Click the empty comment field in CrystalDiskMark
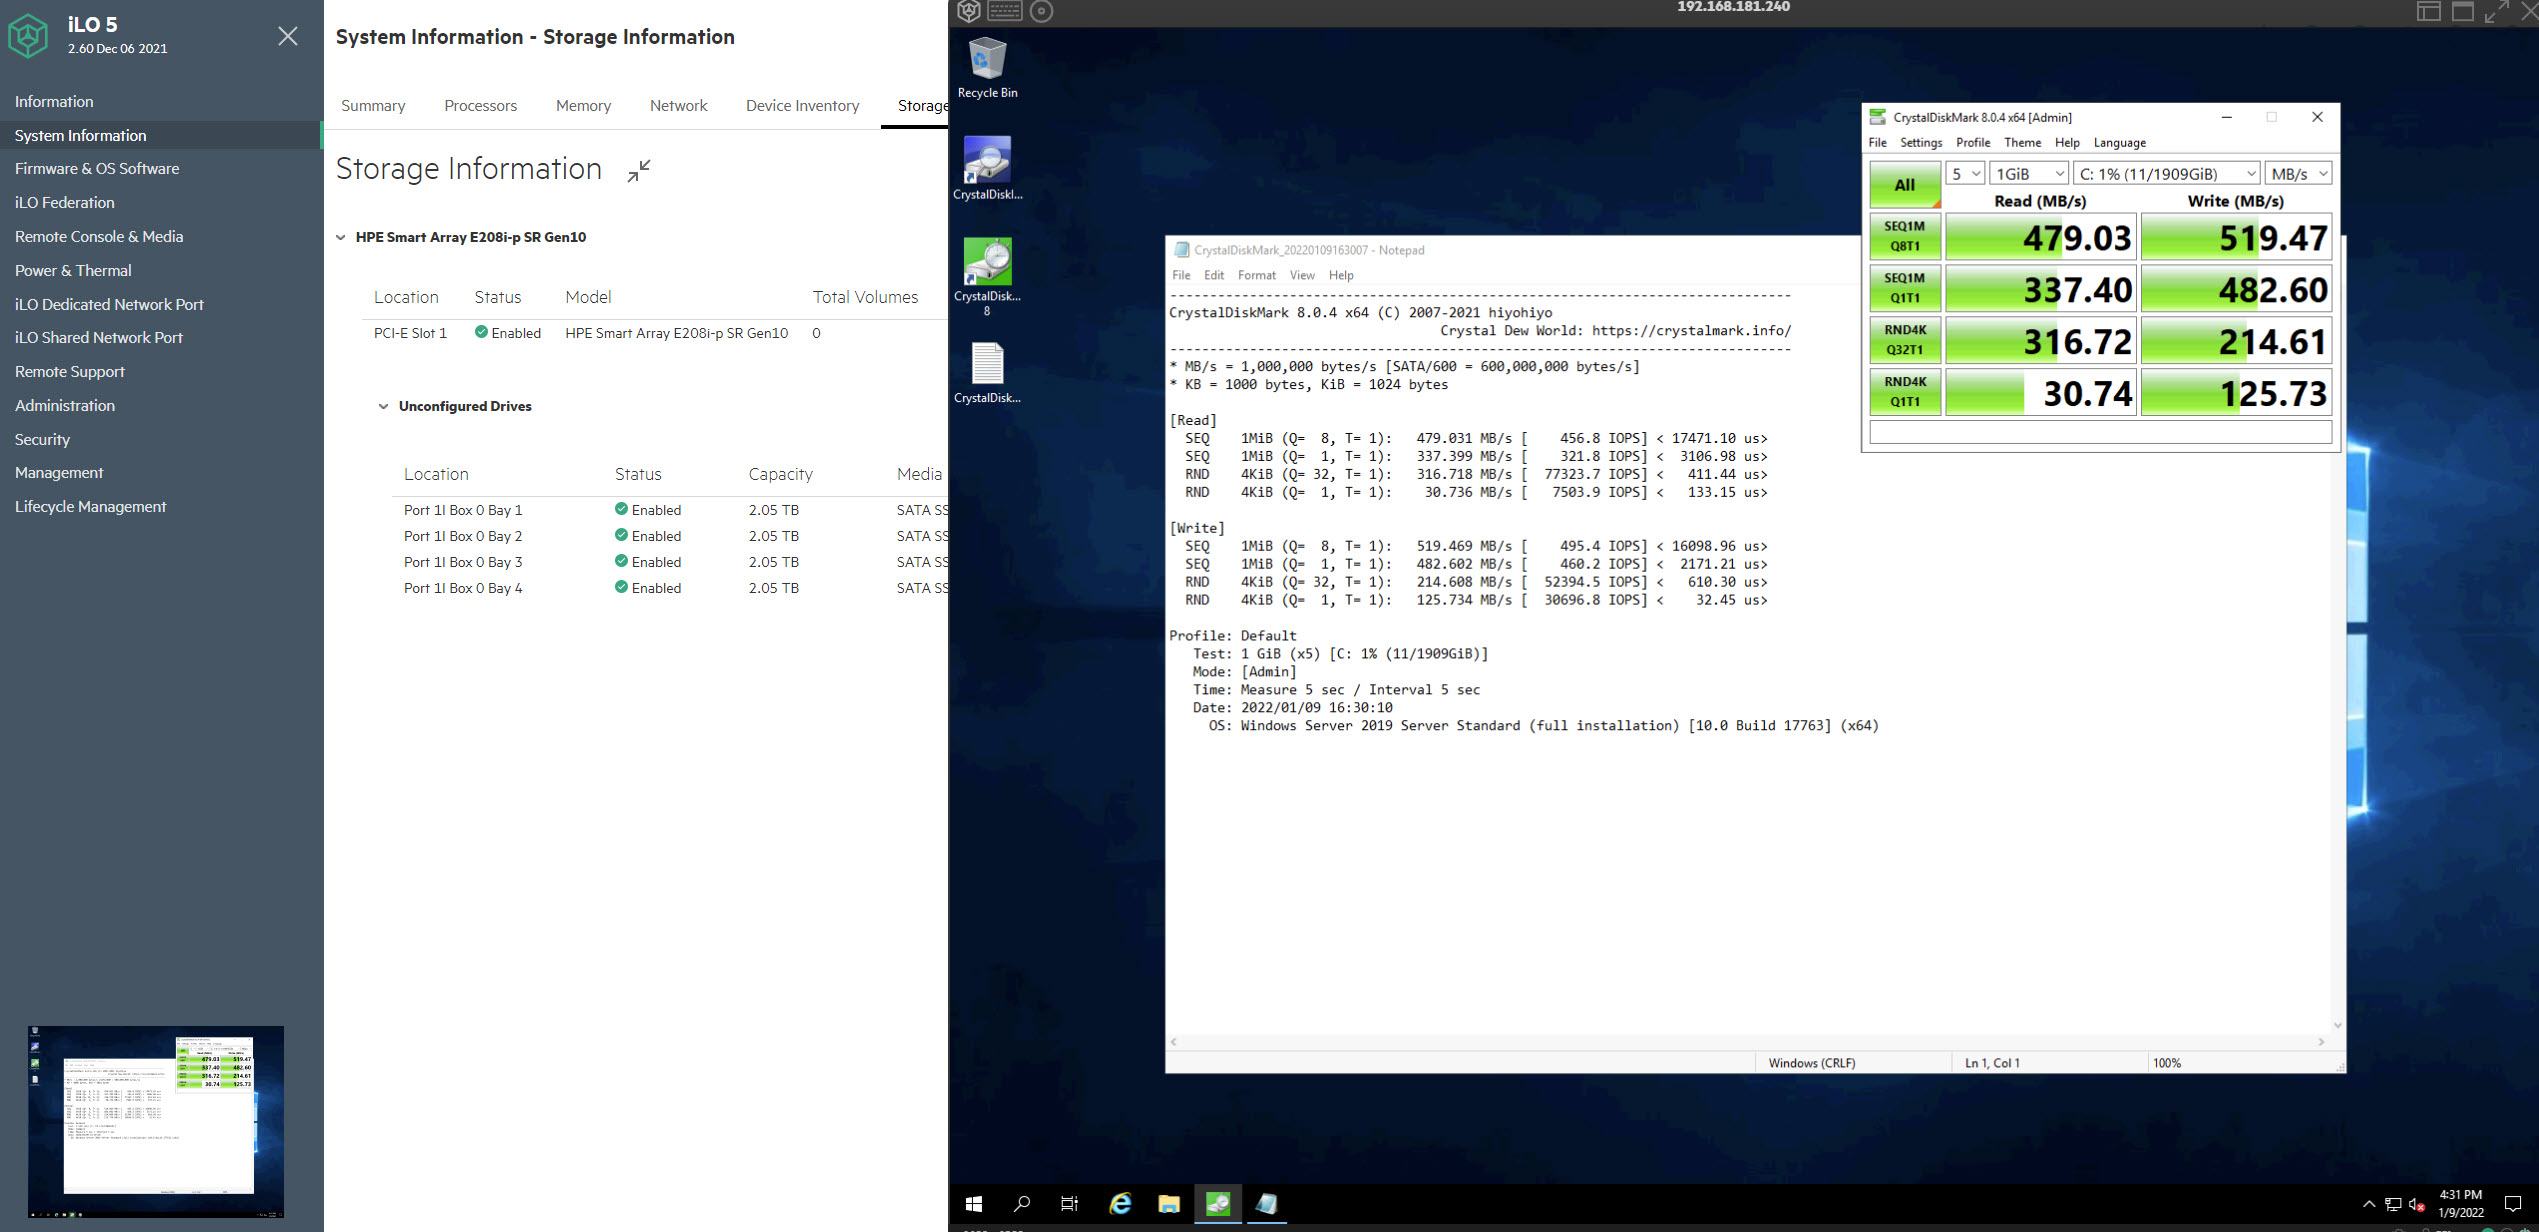 click(x=2100, y=432)
